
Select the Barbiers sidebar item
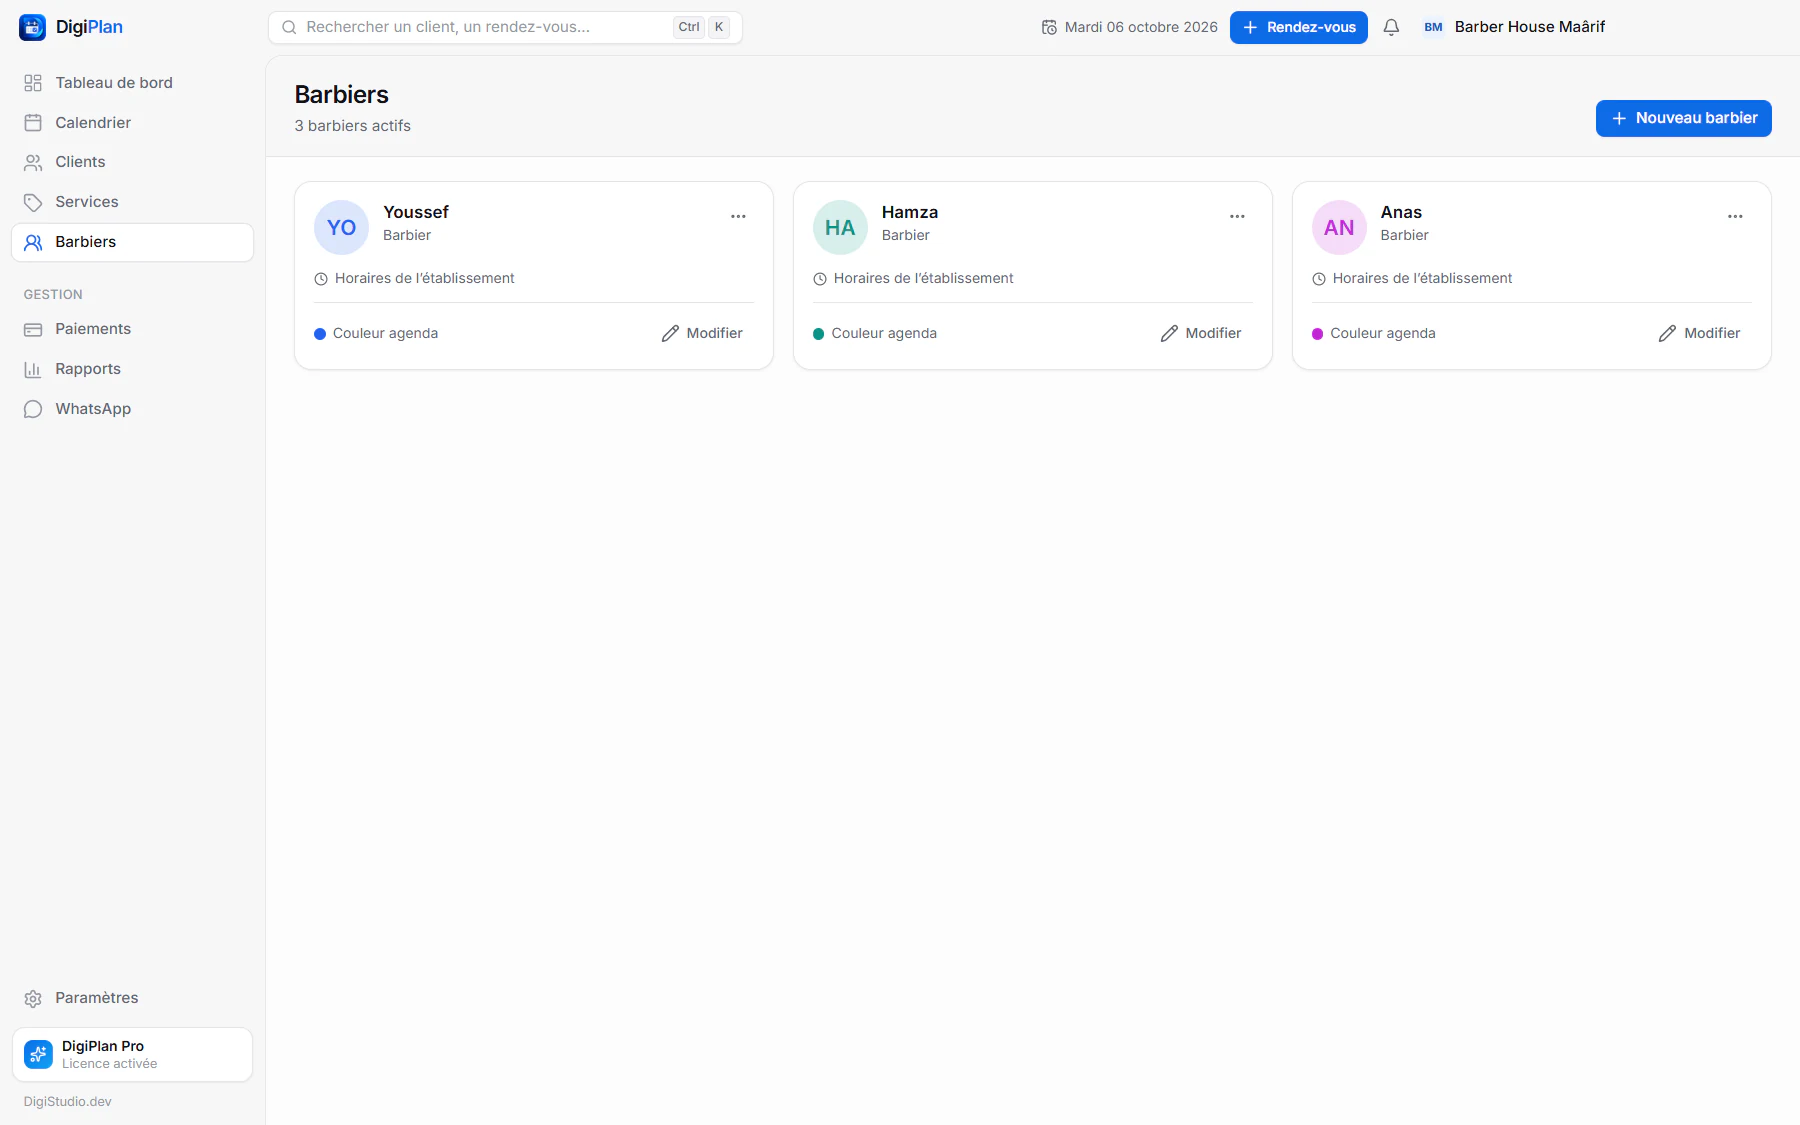point(132,242)
